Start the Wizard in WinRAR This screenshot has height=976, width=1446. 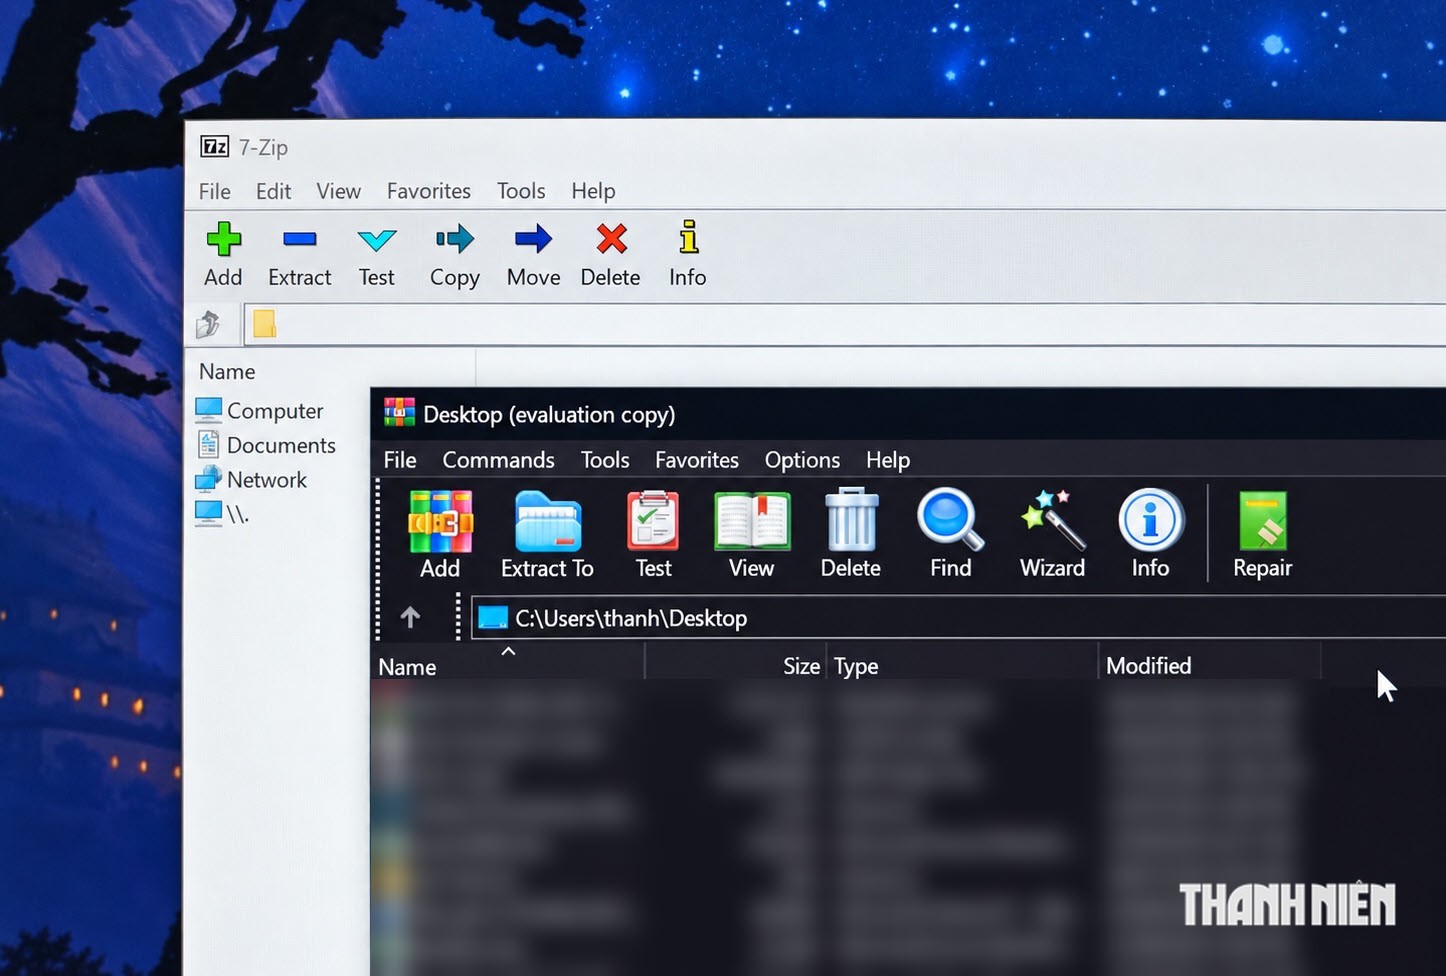click(1052, 520)
